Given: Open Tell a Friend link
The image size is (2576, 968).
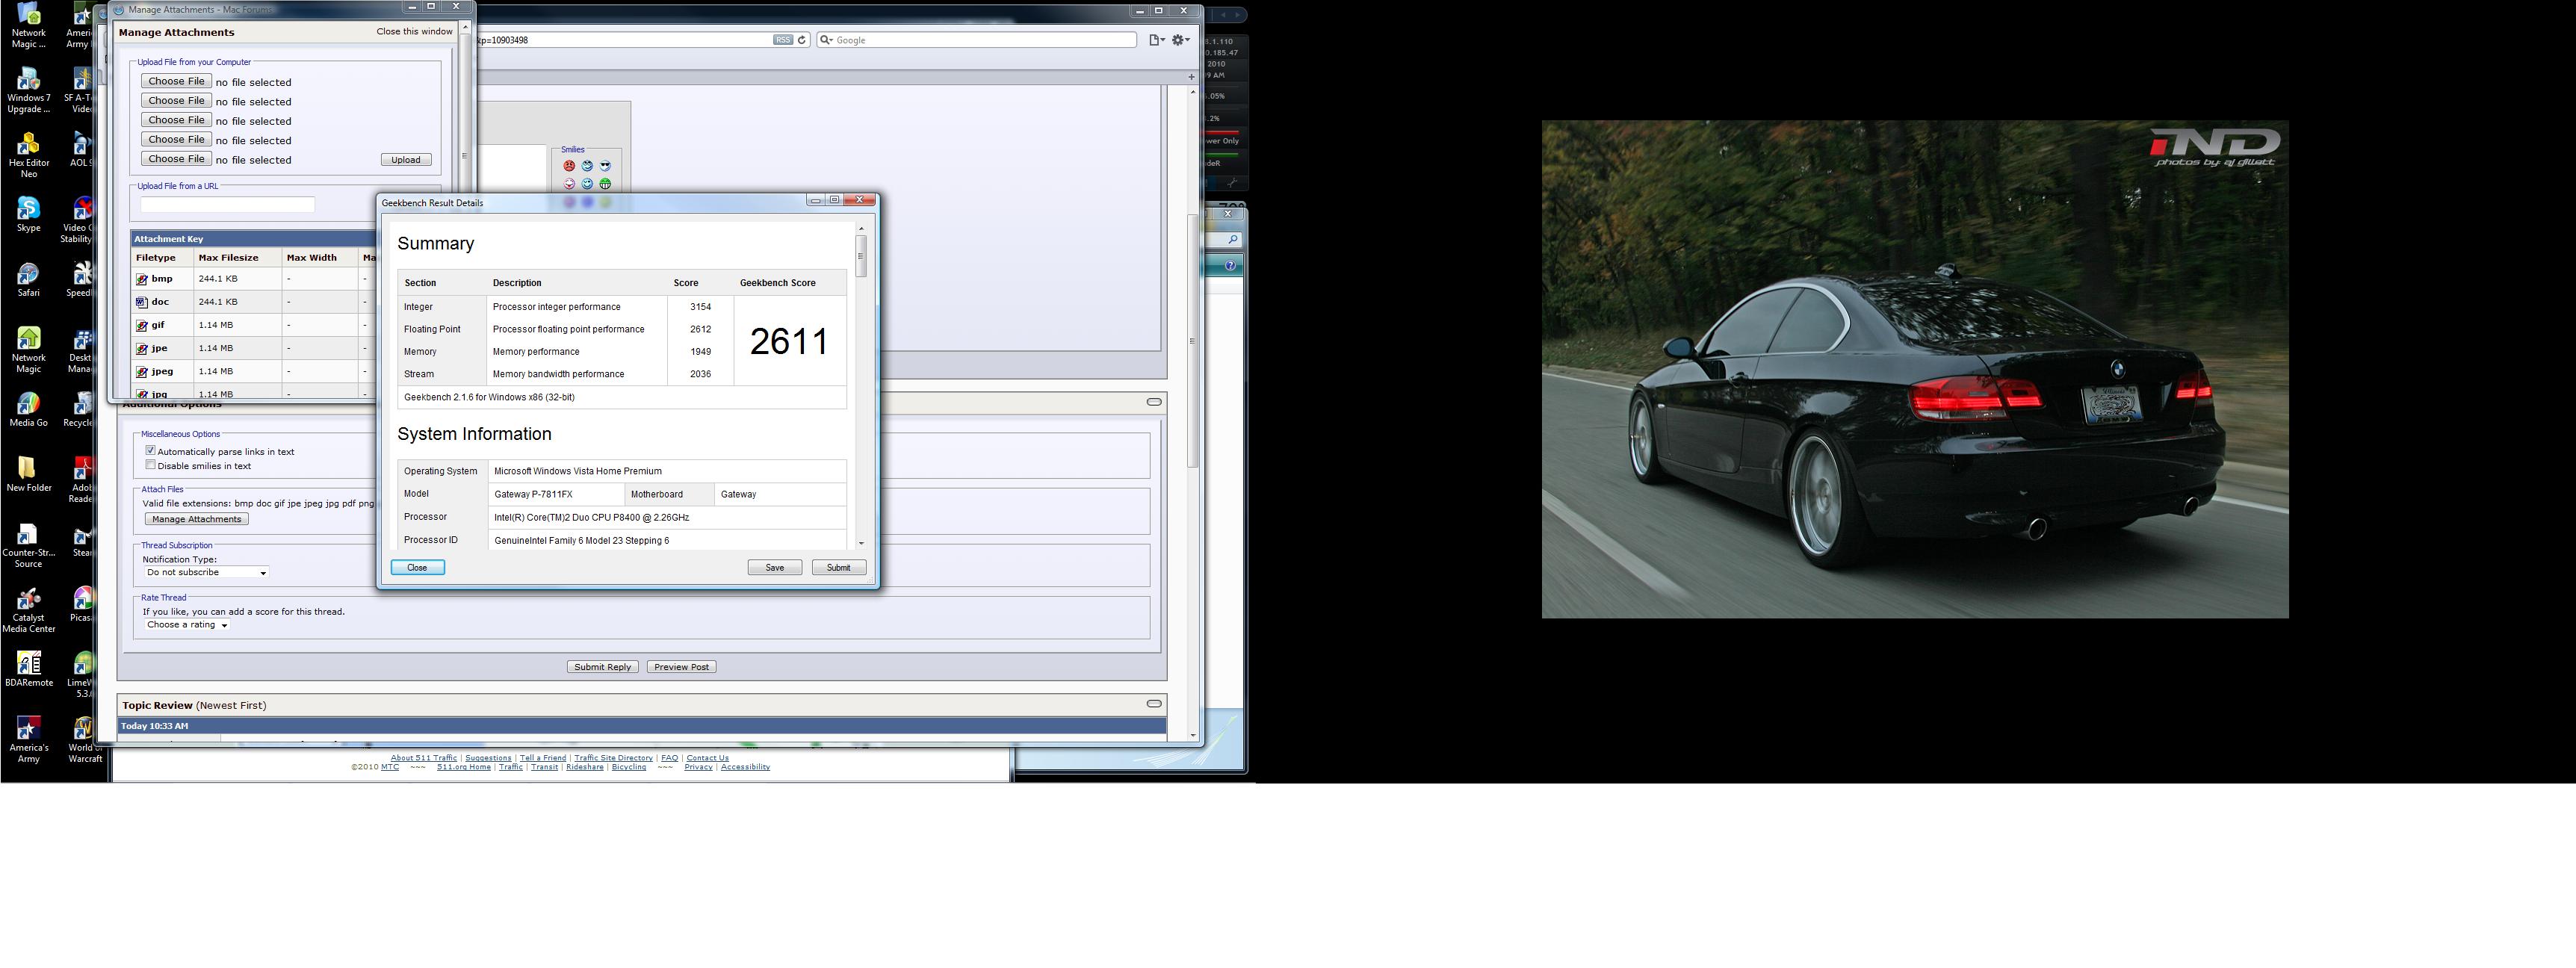Looking at the screenshot, I should 543,758.
